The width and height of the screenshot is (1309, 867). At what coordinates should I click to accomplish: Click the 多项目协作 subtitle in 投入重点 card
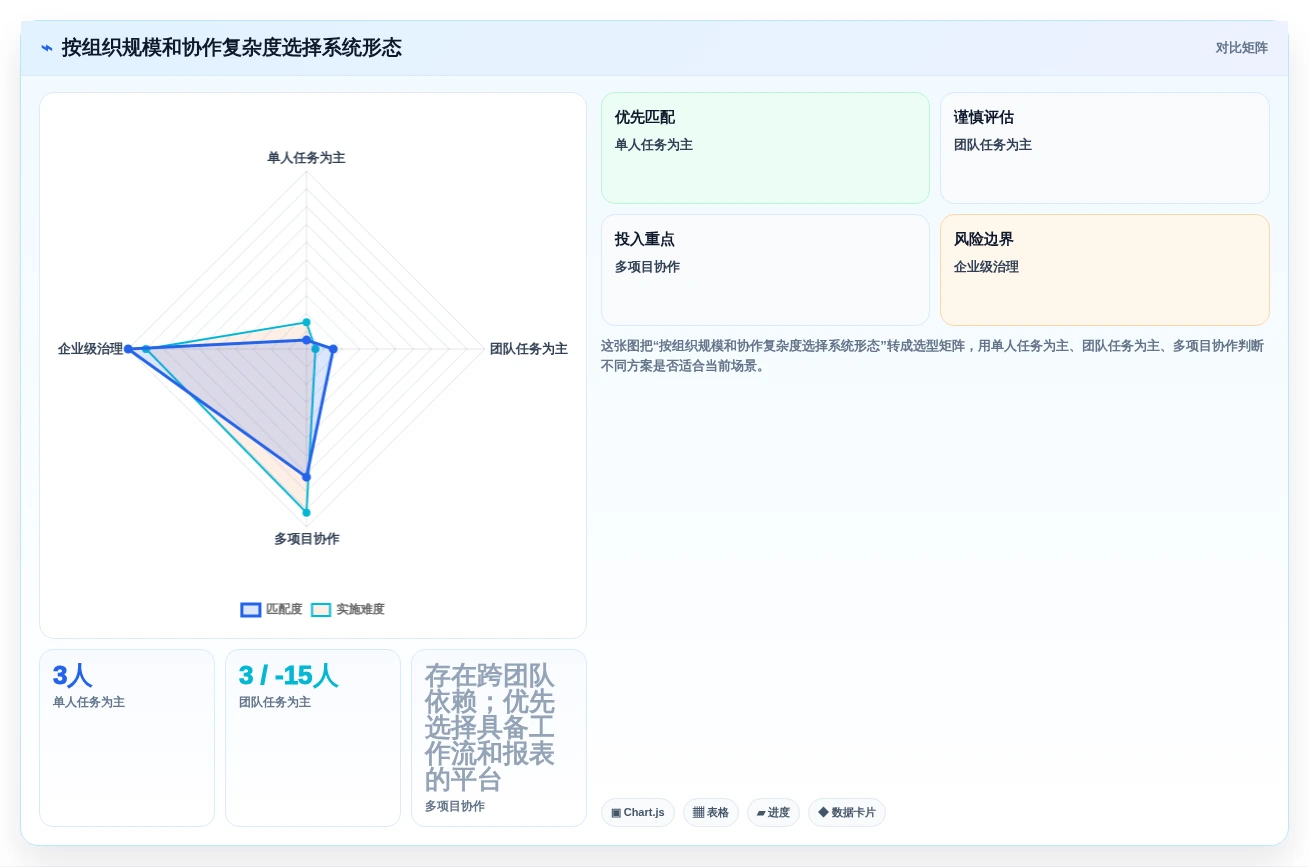(647, 267)
